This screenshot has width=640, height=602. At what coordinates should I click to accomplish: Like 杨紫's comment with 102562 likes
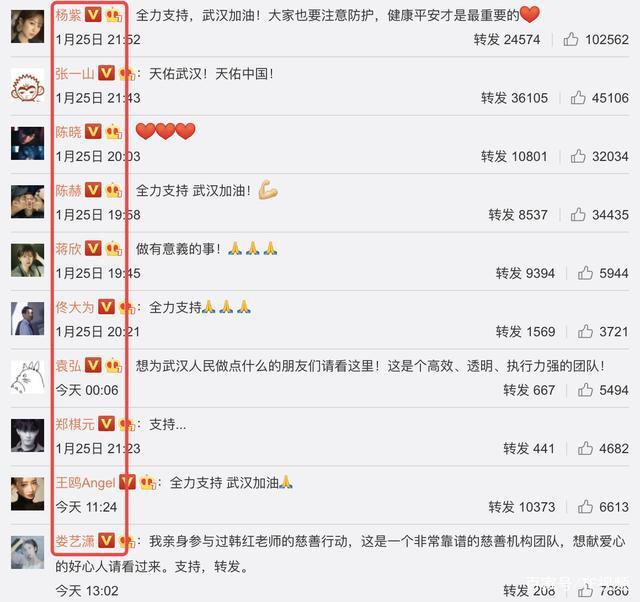(x=571, y=40)
